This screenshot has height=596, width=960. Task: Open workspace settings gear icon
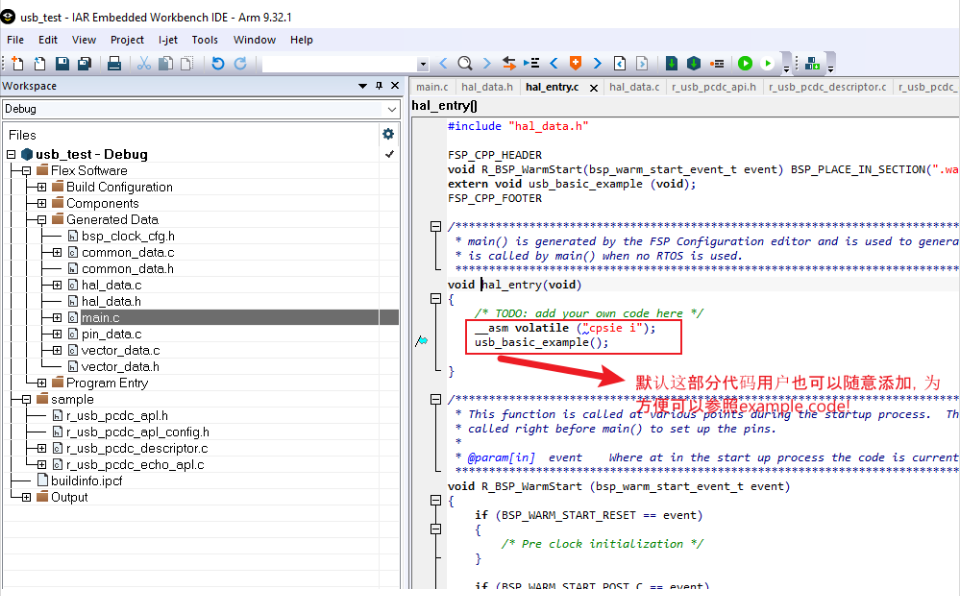[388, 134]
